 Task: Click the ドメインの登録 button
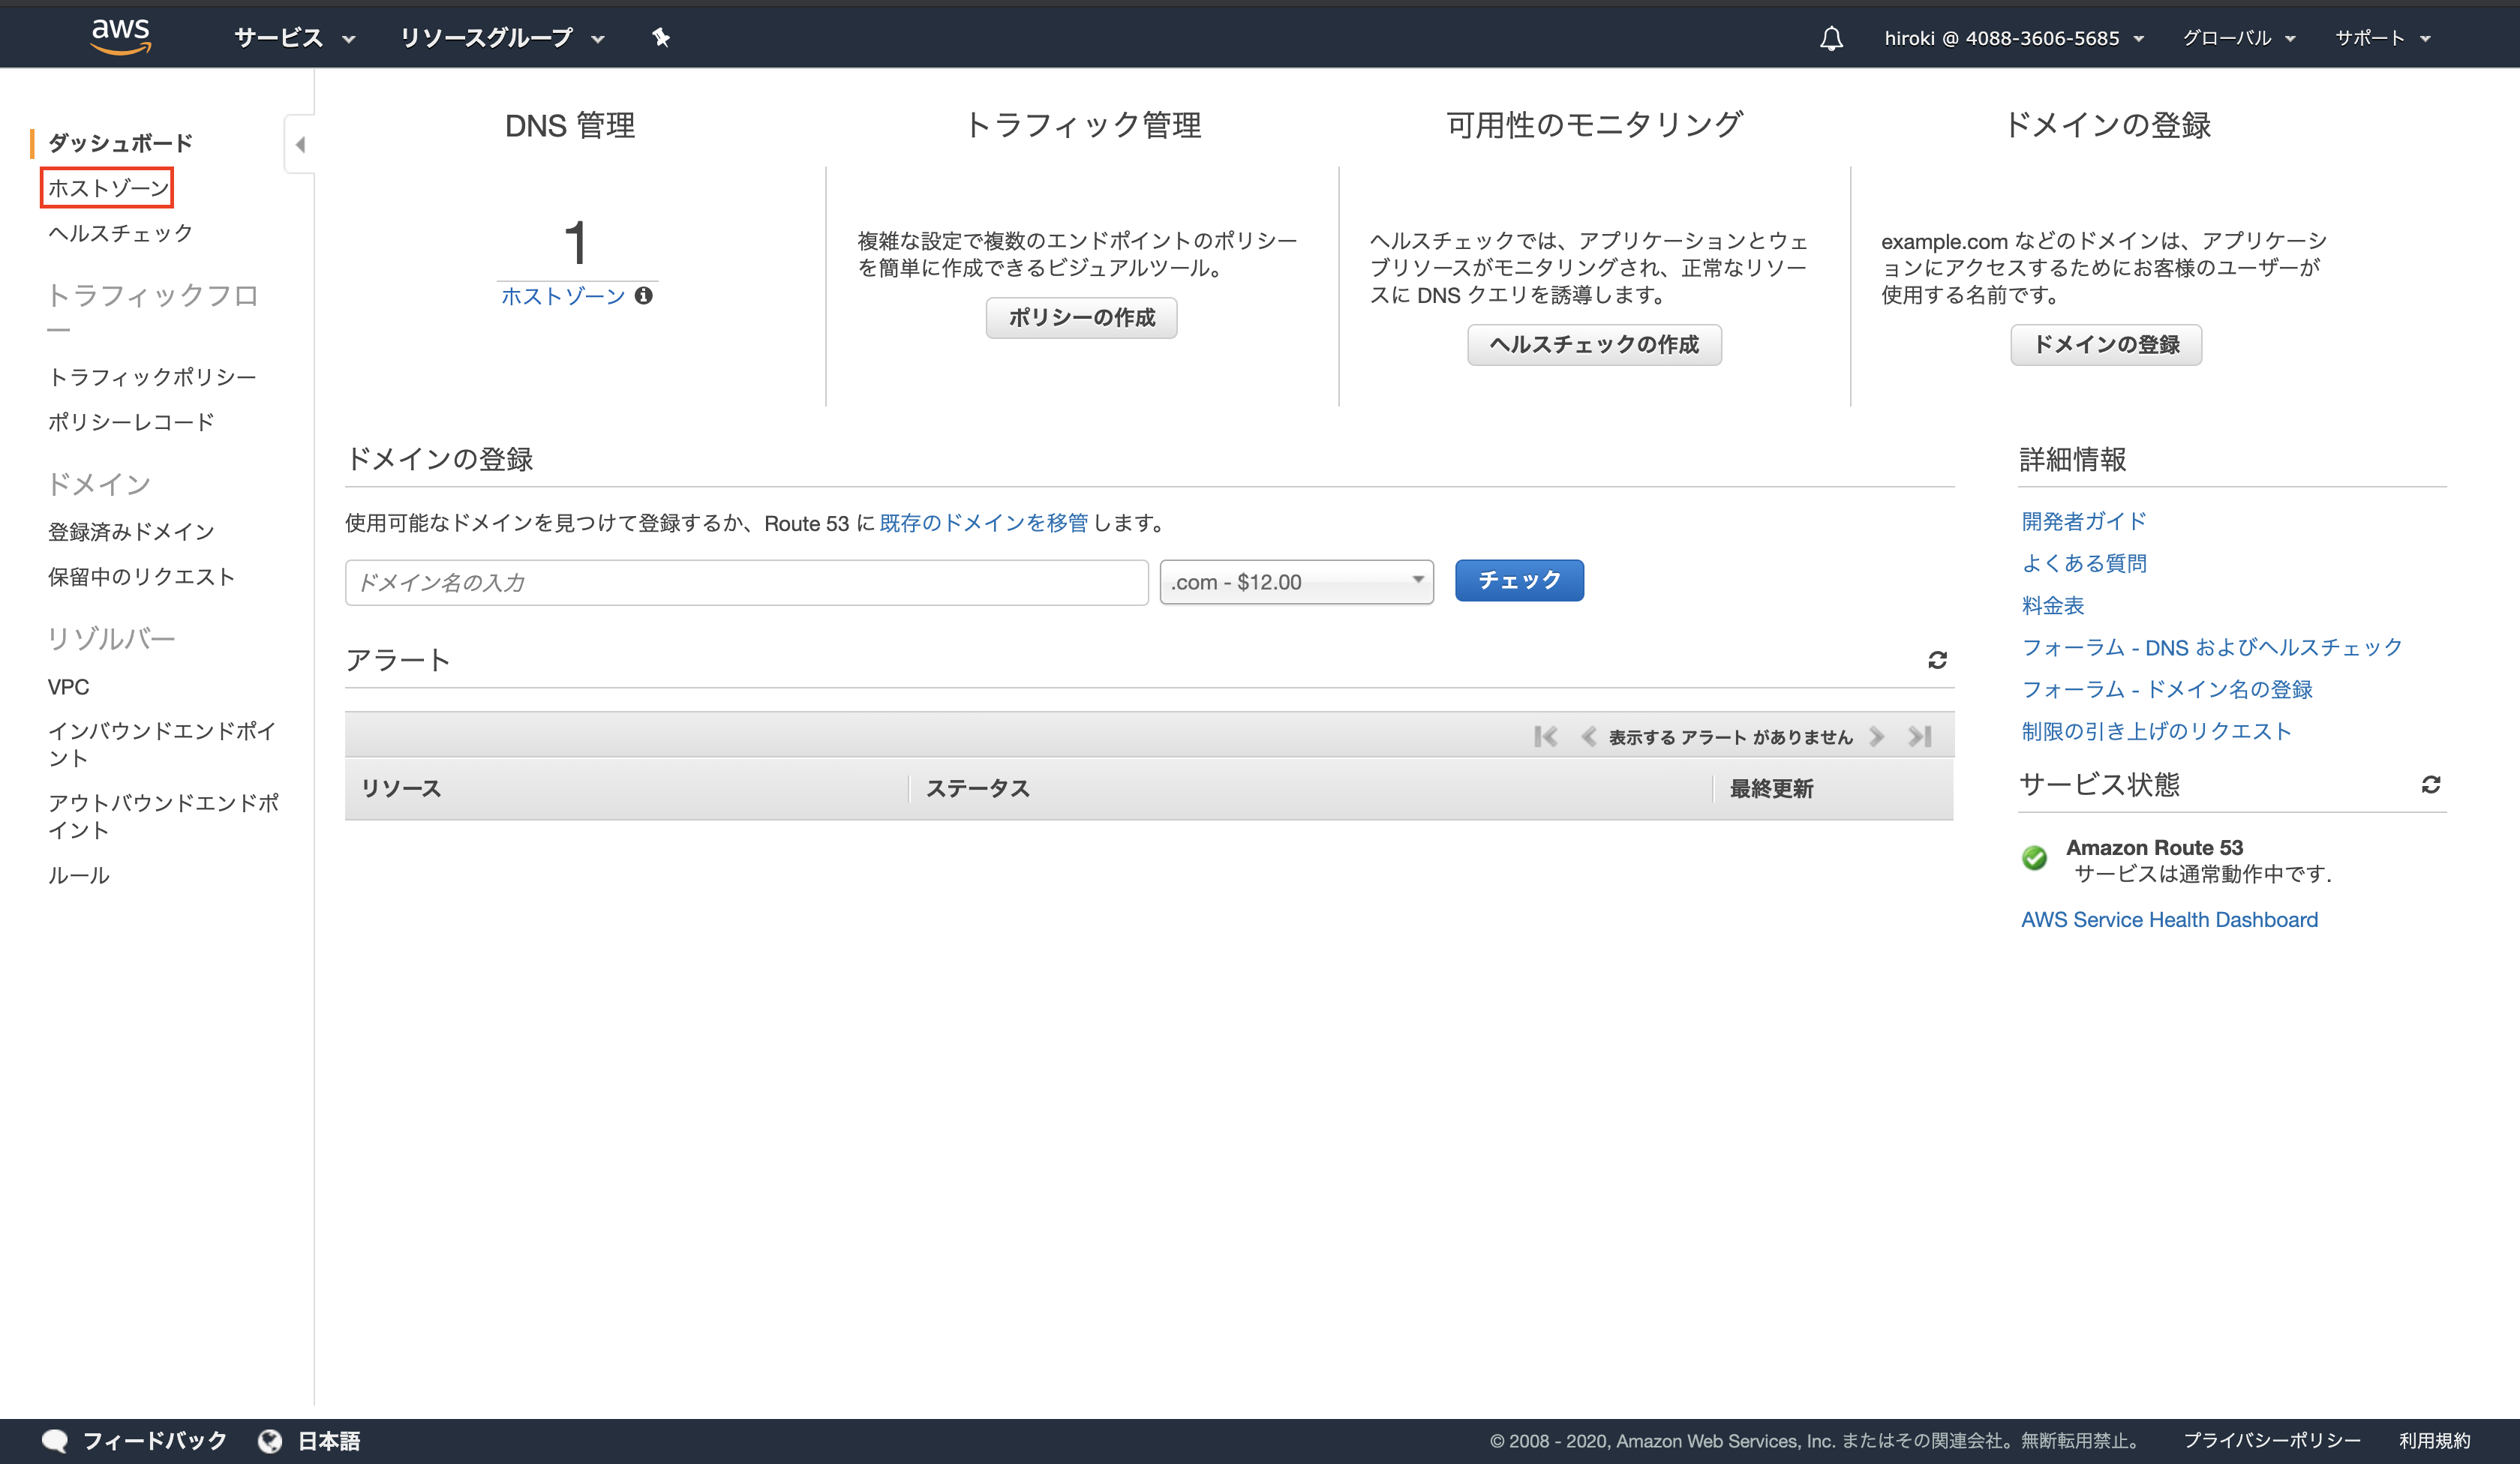pos(2105,344)
